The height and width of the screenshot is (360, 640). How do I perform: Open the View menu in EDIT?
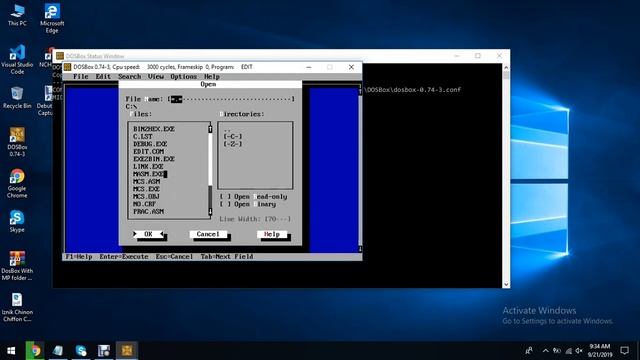[x=156, y=76]
